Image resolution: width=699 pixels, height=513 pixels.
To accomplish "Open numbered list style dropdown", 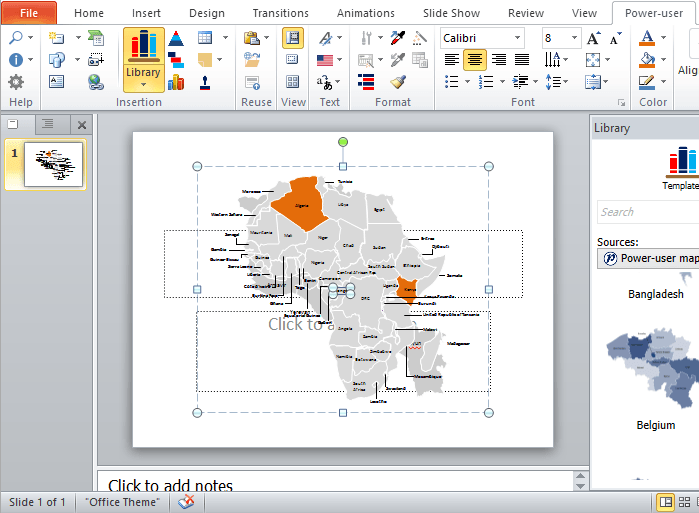I will pyautogui.click(x=502, y=82).
